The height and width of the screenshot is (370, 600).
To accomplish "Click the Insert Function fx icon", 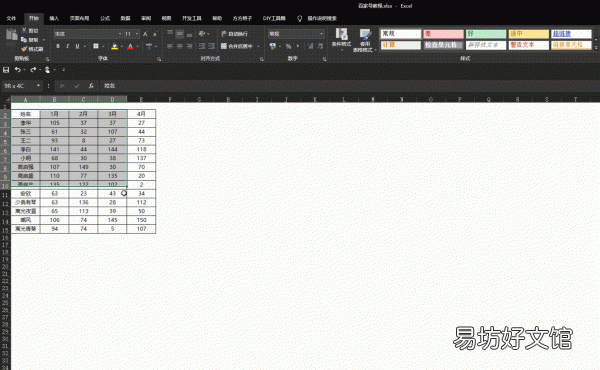I will [91, 86].
